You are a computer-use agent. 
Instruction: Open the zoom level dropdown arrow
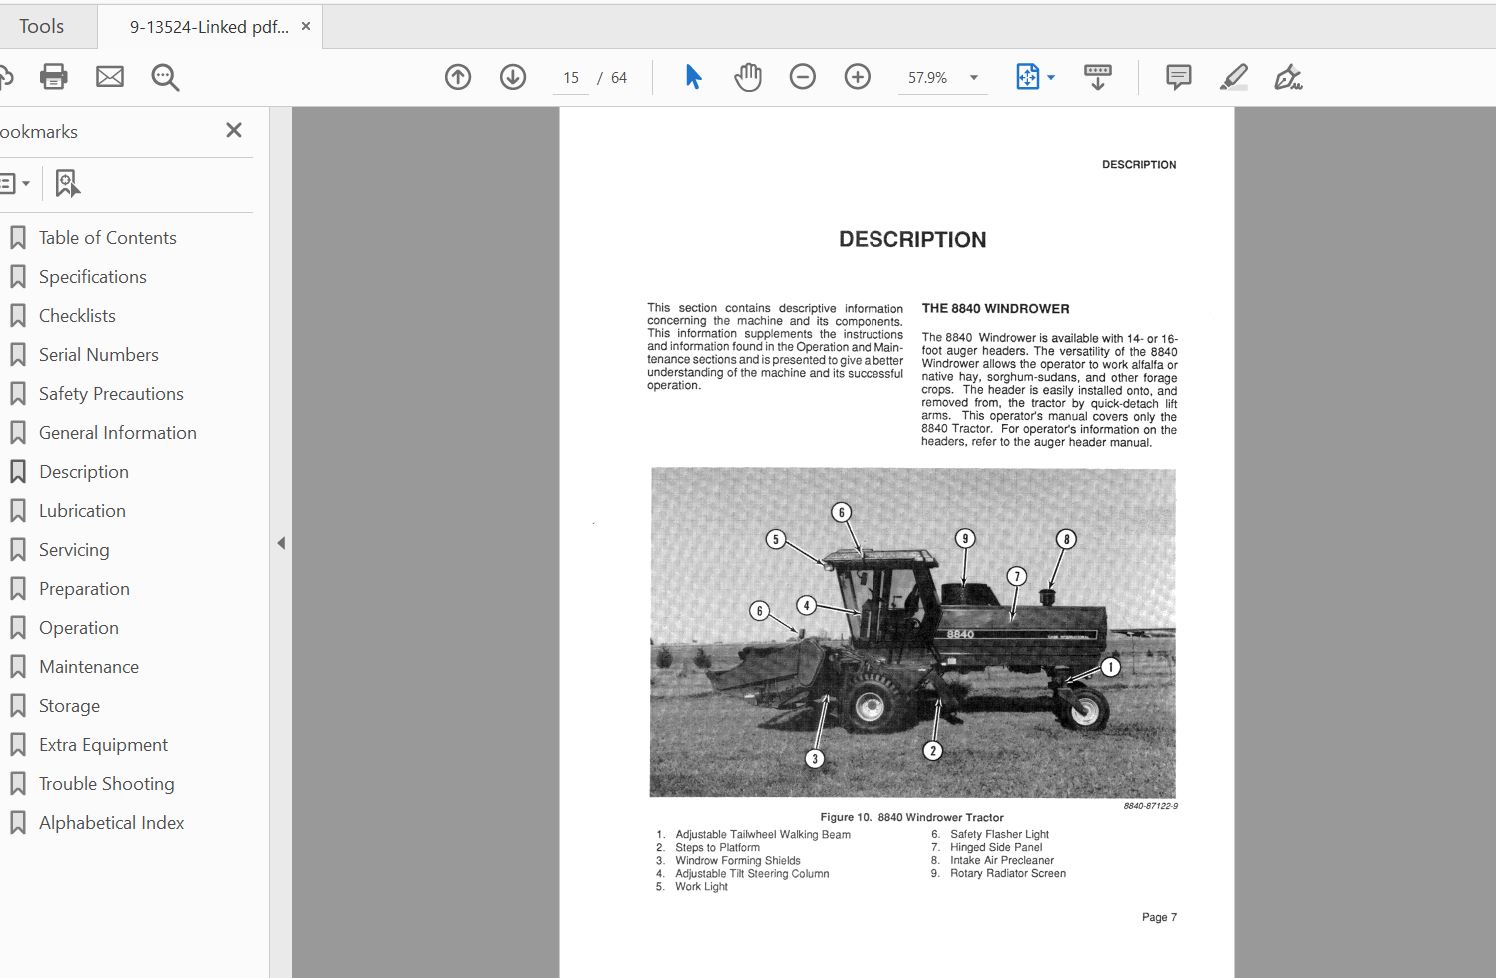974,78
